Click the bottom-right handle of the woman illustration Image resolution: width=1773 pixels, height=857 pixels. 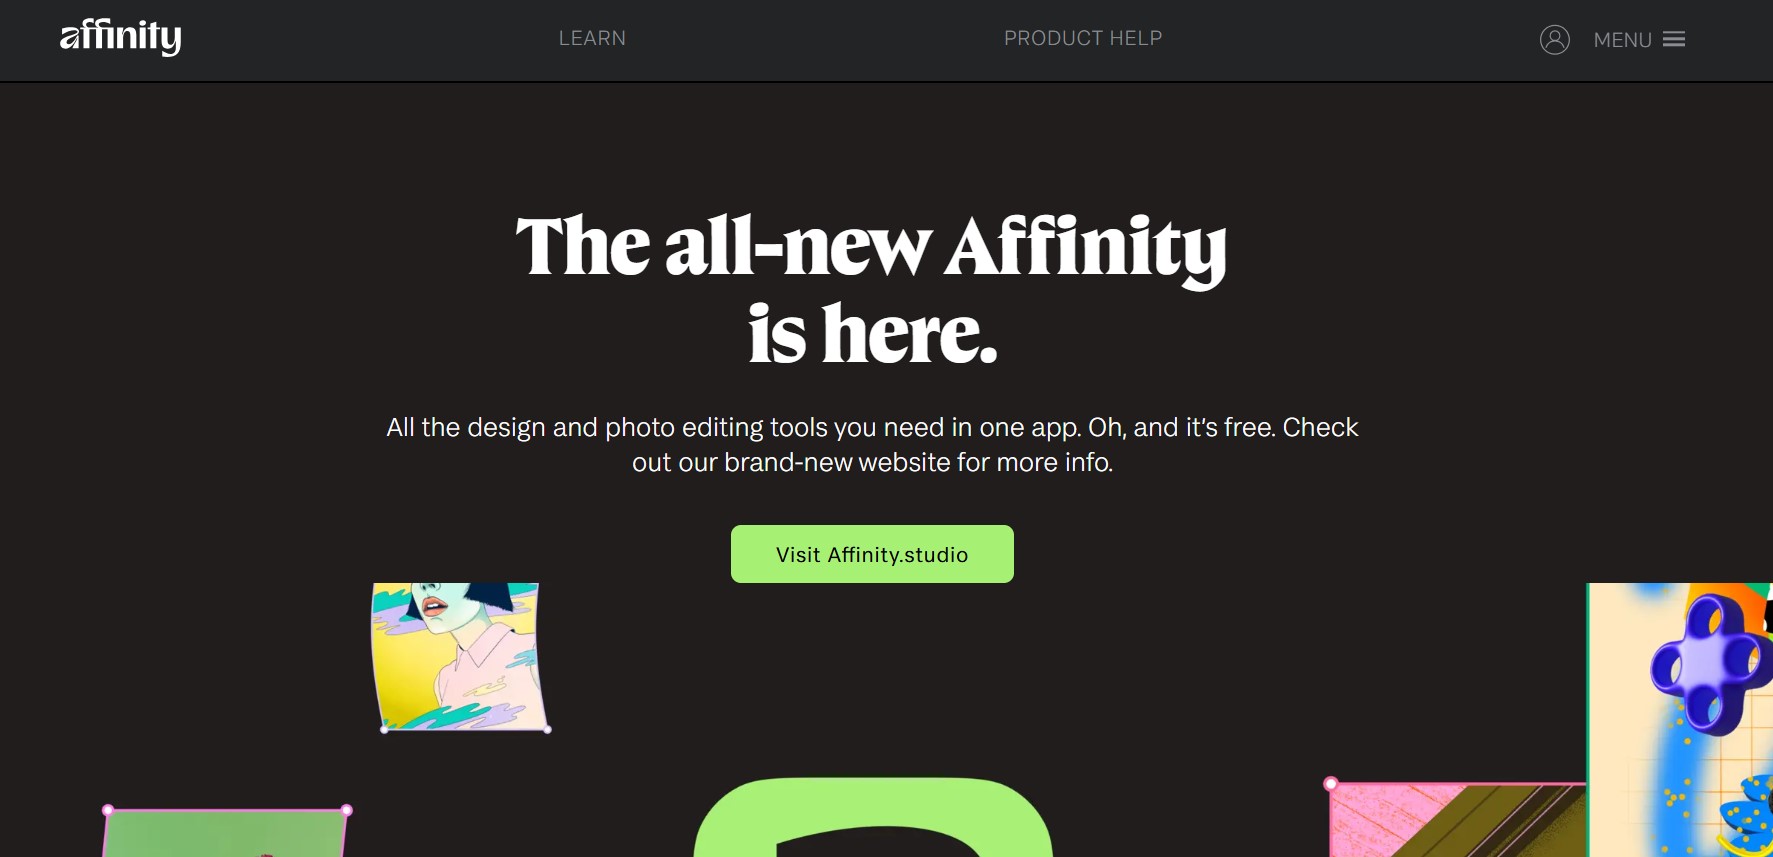pyautogui.click(x=547, y=729)
